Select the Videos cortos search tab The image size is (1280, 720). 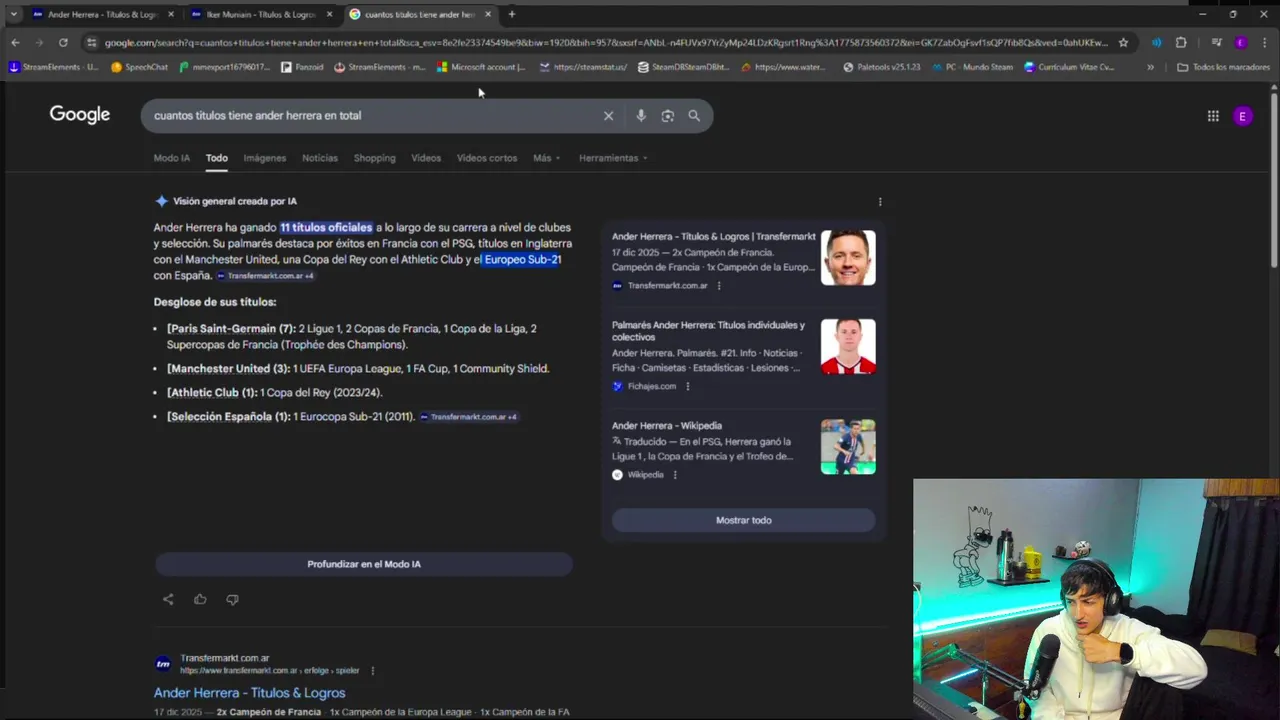pyautogui.click(x=487, y=158)
